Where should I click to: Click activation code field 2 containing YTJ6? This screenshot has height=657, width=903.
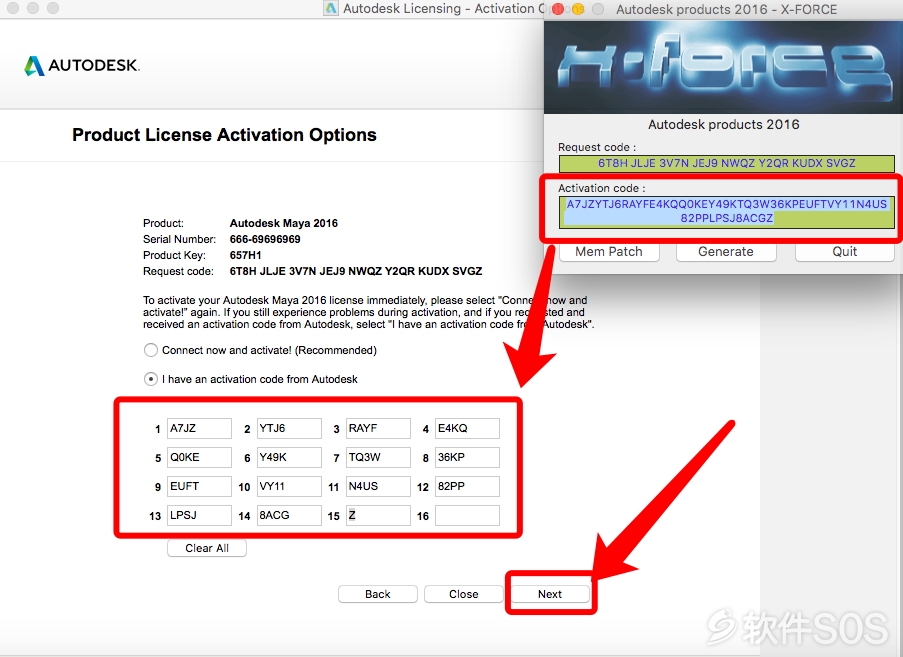[289, 428]
